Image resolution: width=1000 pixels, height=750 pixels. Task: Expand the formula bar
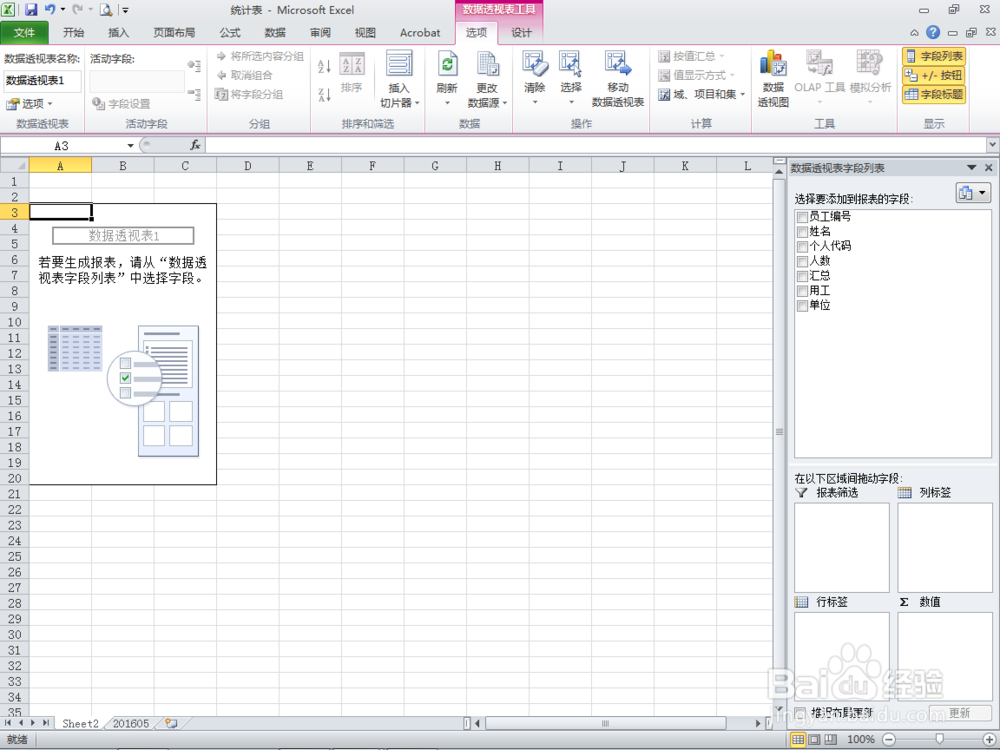(x=992, y=145)
